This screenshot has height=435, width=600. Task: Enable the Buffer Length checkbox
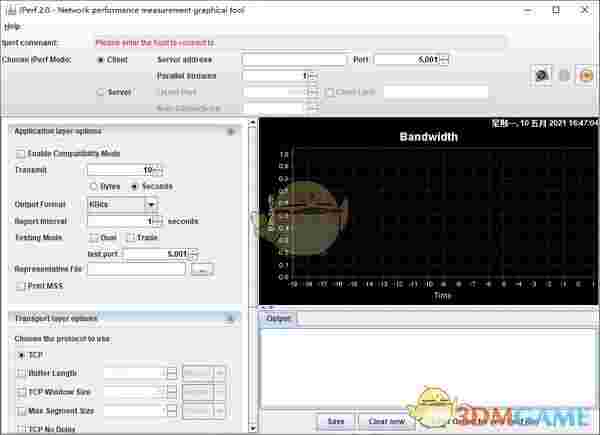click(21, 373)
